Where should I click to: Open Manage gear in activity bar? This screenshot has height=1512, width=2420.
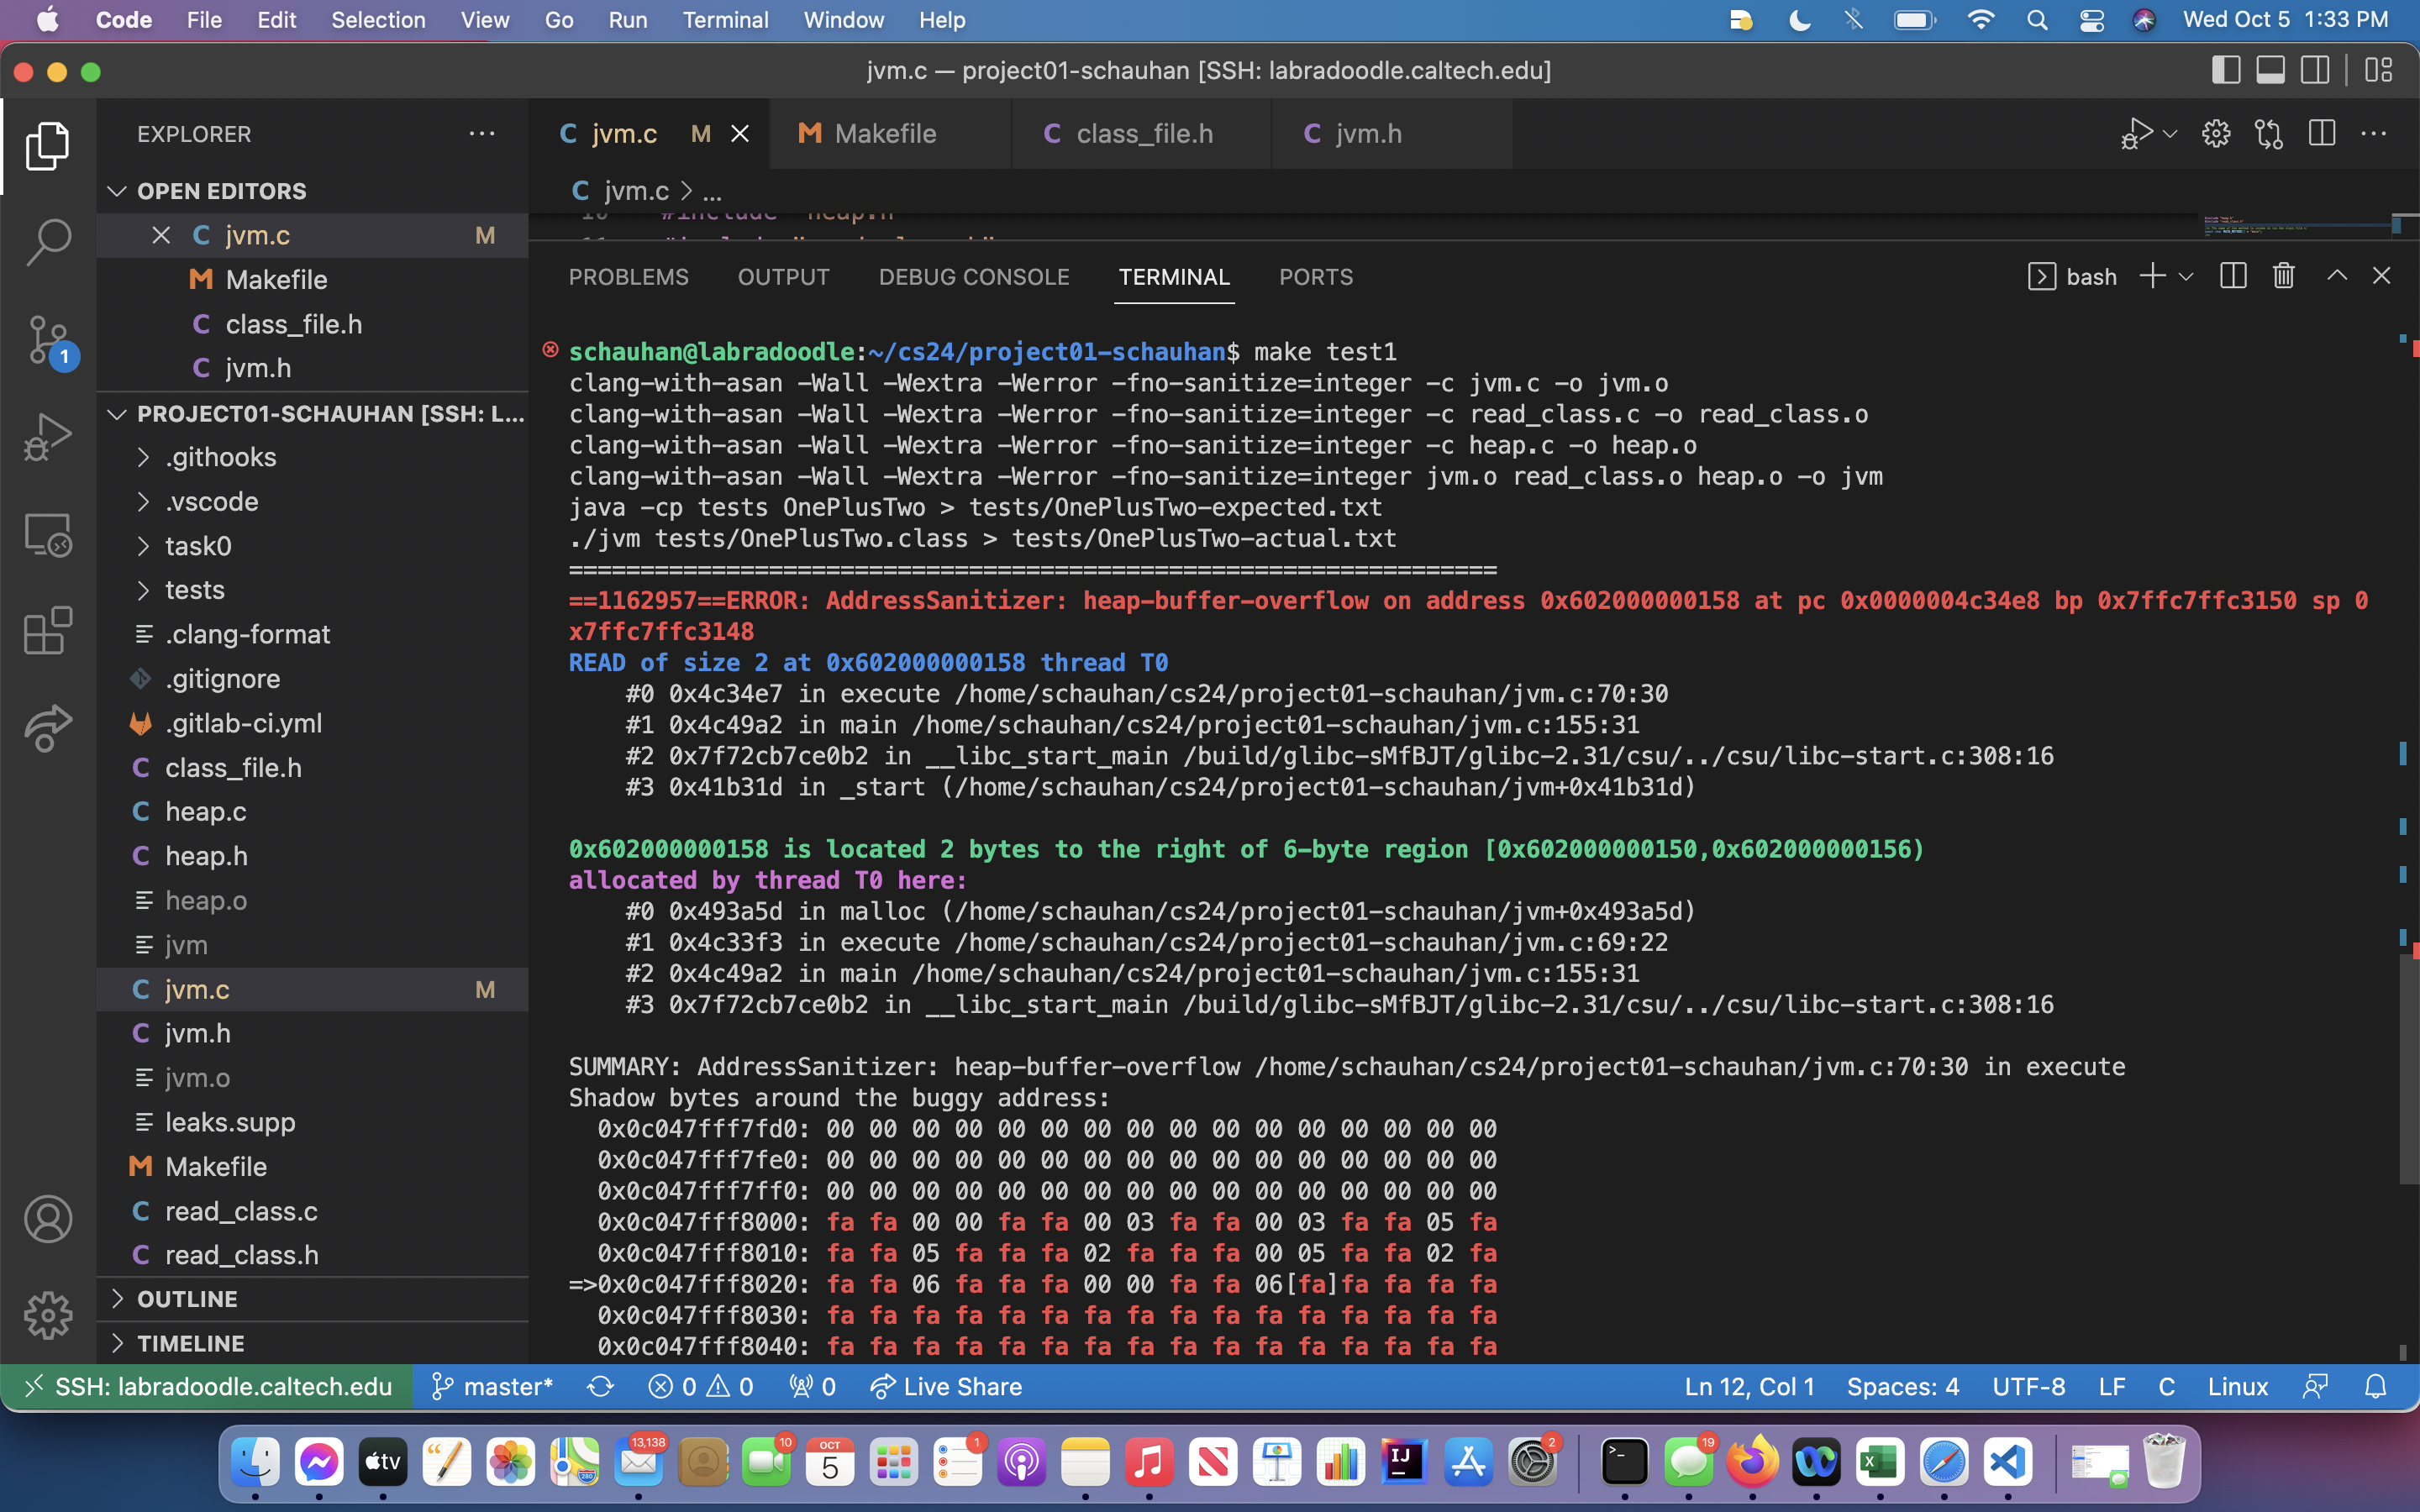coord(47,1315)
